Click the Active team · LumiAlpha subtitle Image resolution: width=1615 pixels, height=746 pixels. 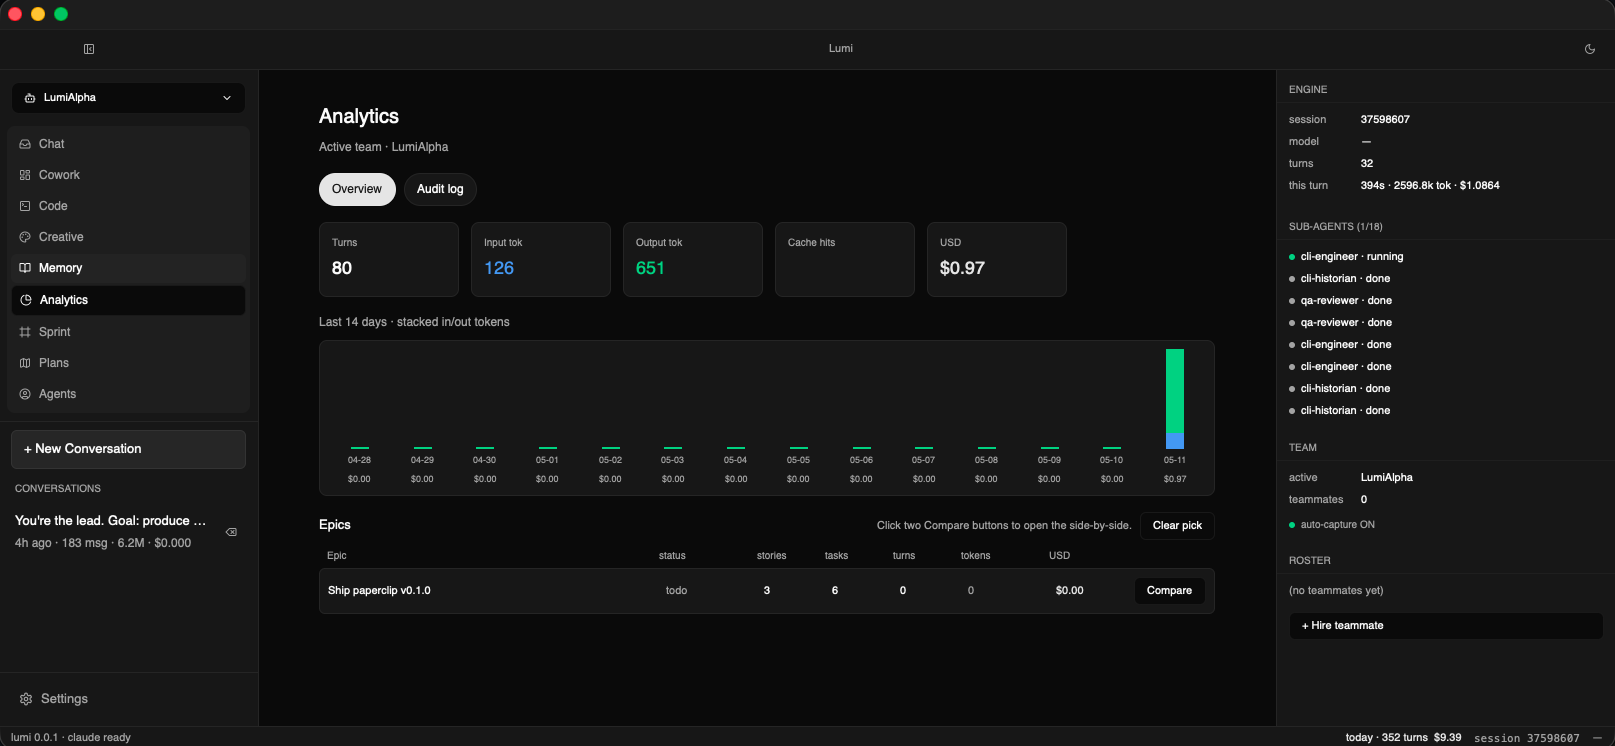(x=384, y=147)
